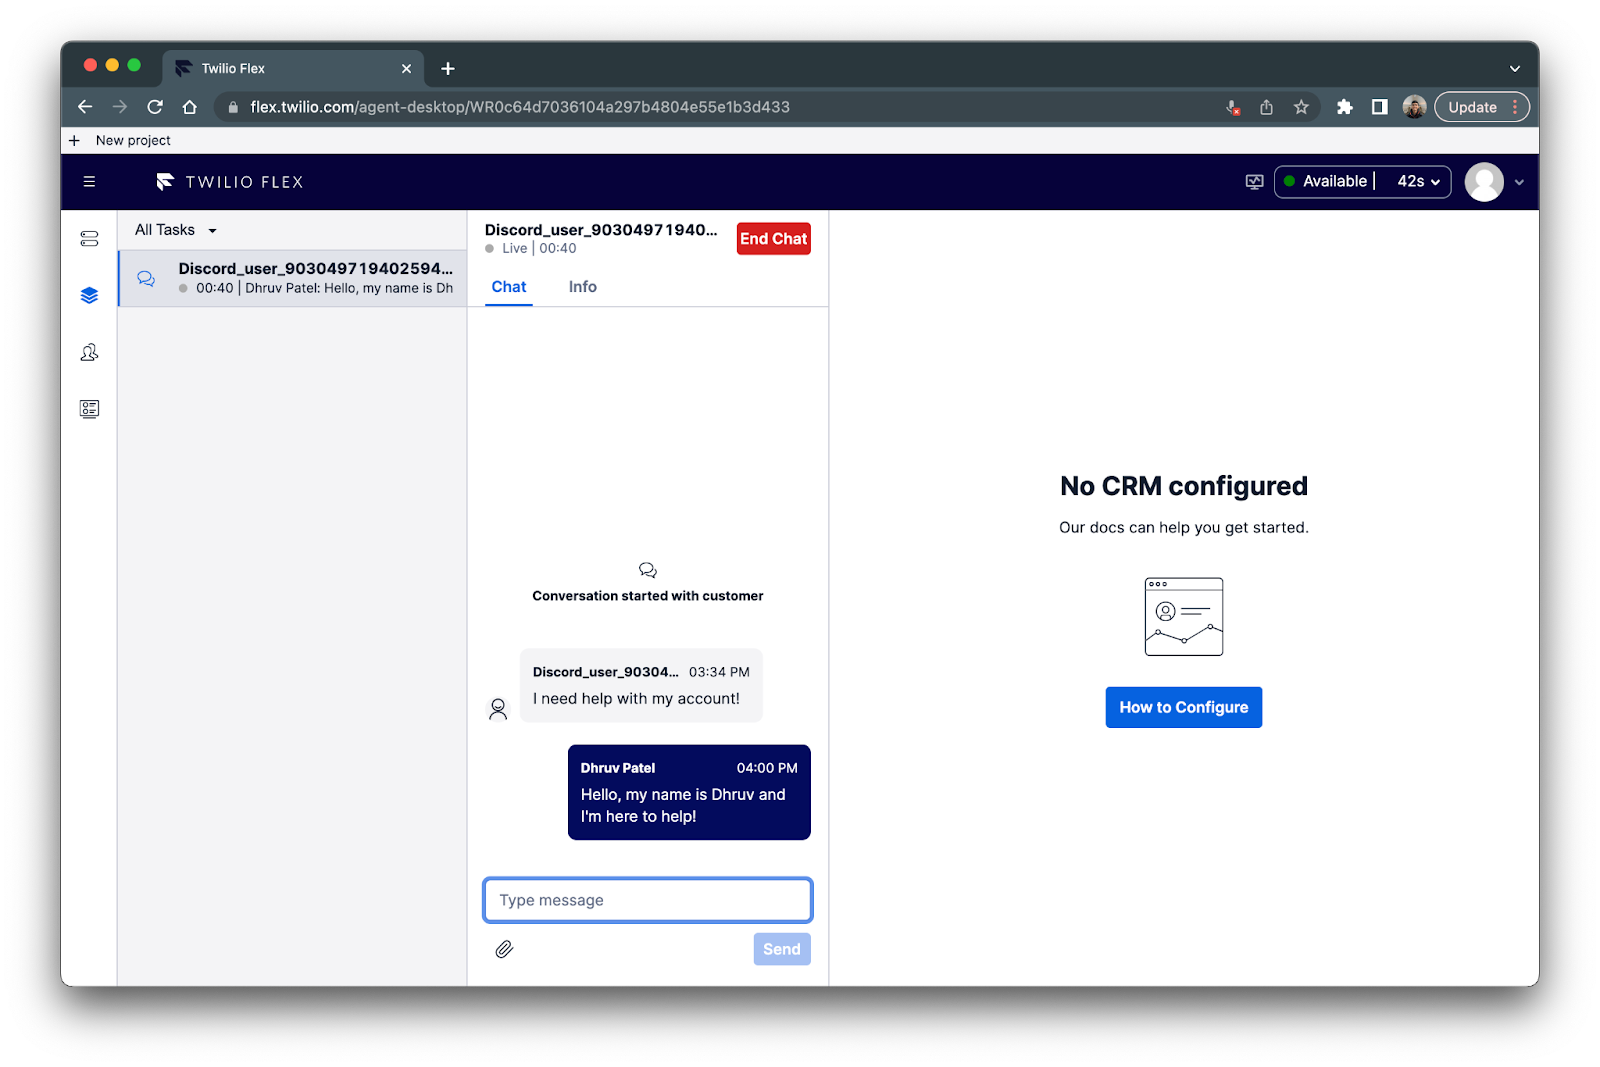Reload the current page

coord(155,107)
